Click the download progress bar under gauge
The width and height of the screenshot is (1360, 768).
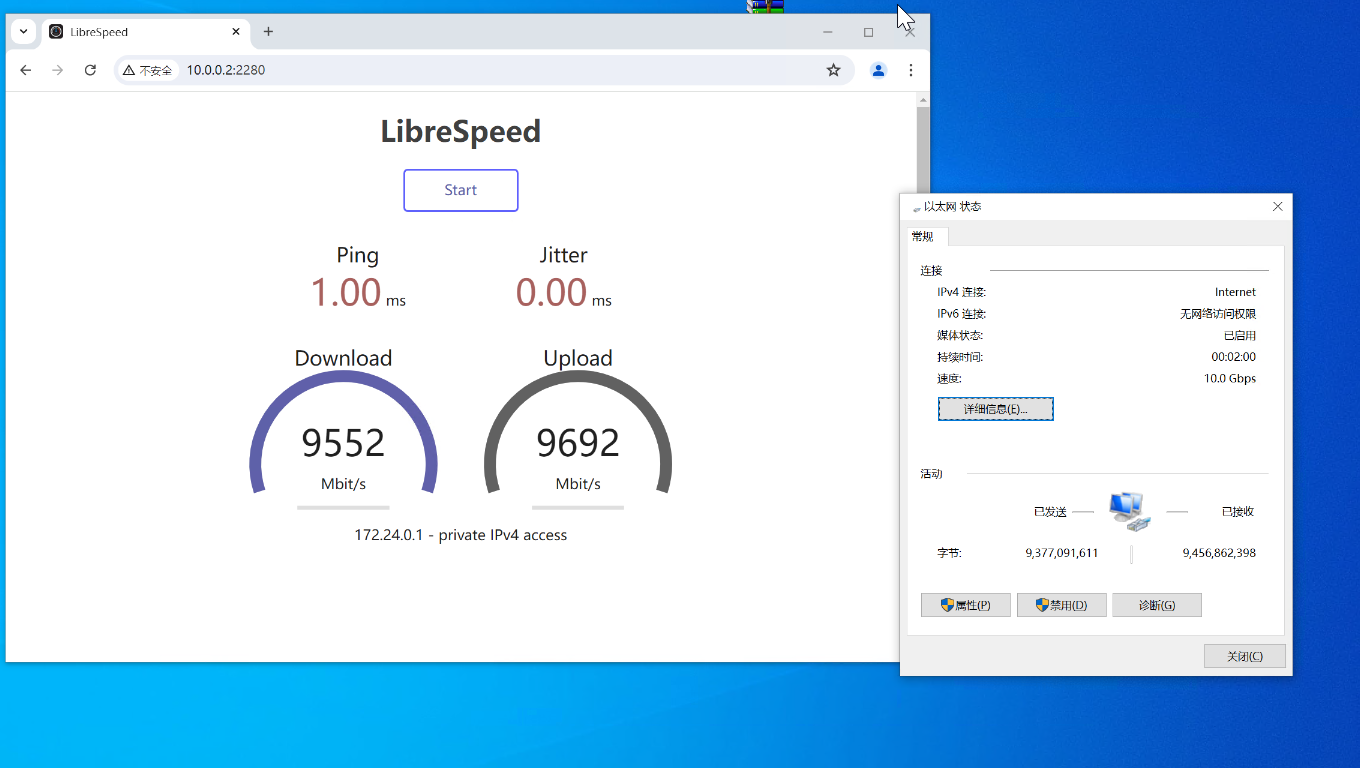(x=343, y=508)
